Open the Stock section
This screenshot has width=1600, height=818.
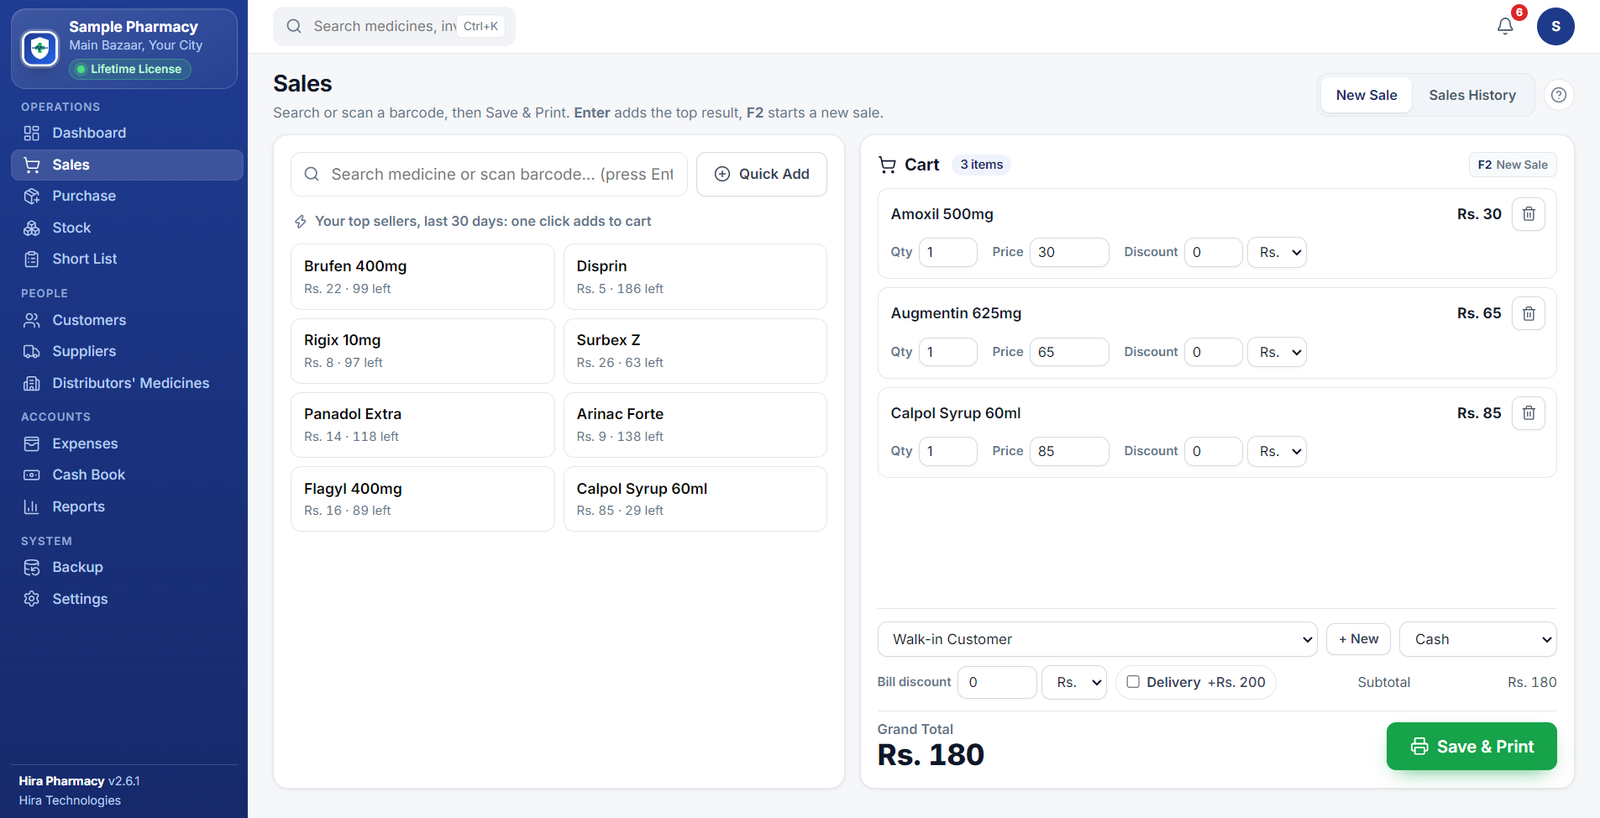point(127,228)
